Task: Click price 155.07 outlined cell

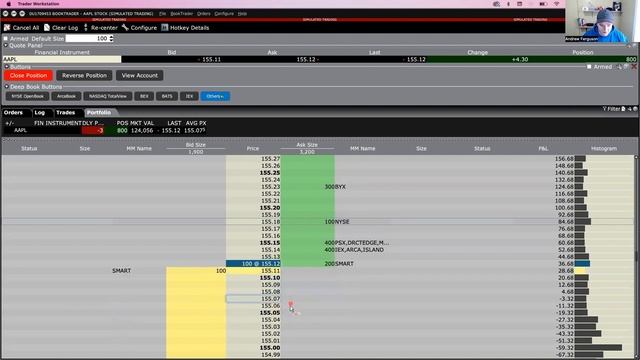Action: point(253,299)
